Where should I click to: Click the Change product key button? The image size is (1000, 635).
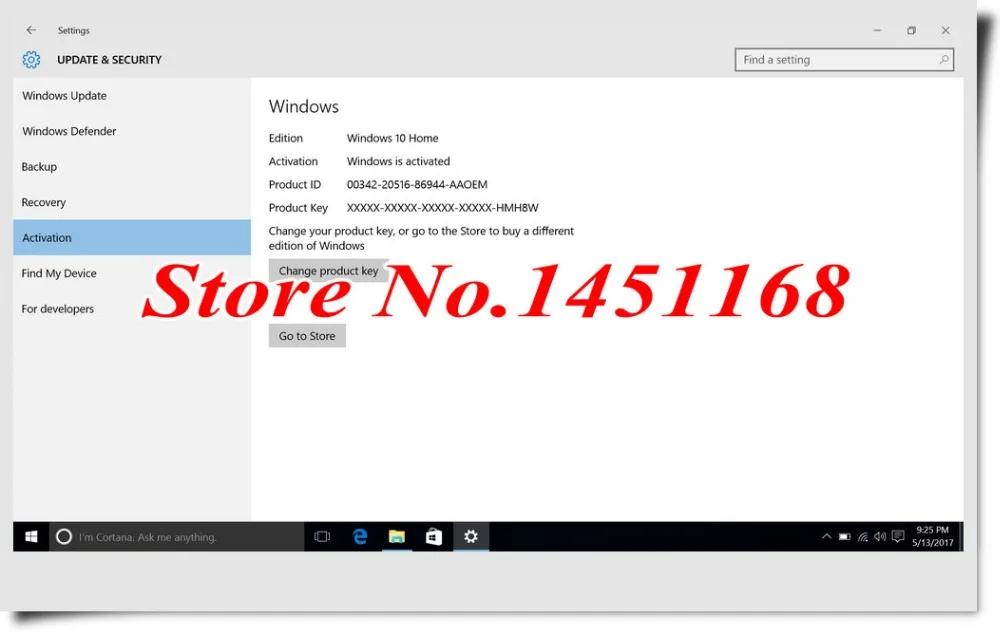(x=328, y=271)
